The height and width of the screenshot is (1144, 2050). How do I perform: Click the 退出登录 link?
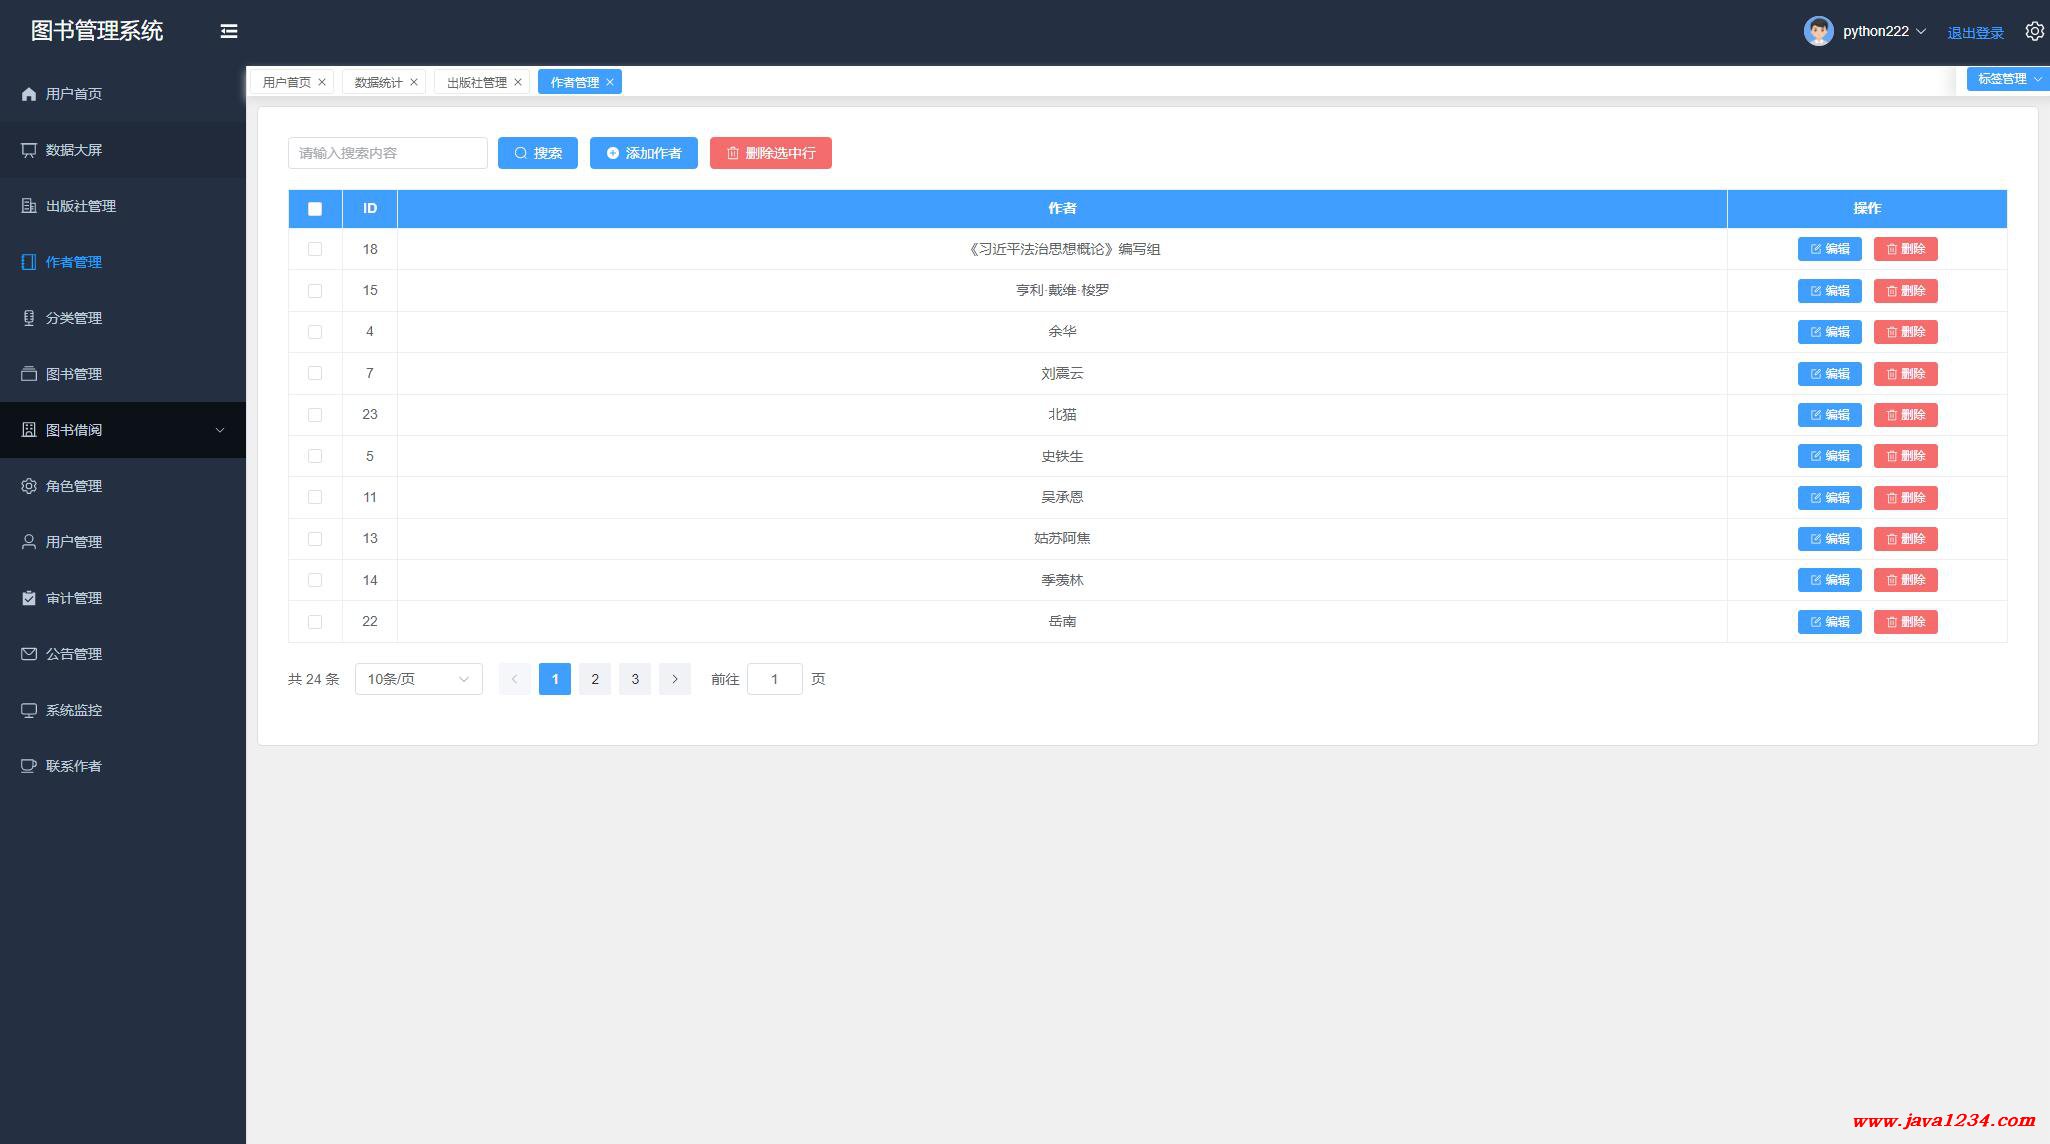click(1975, 32)
